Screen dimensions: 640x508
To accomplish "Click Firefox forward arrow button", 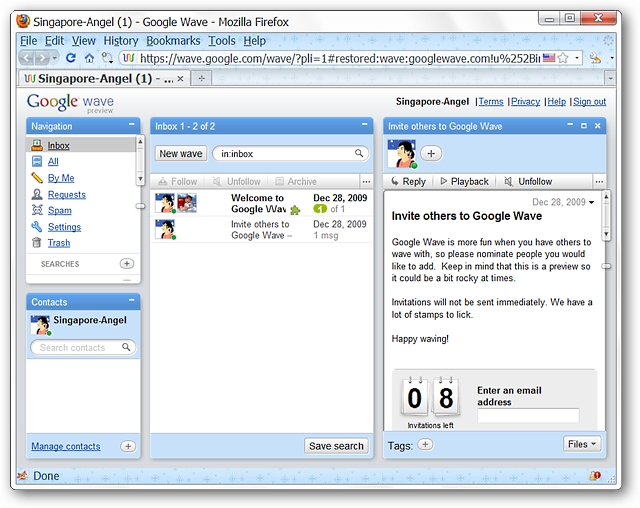I will pos(42,58).
